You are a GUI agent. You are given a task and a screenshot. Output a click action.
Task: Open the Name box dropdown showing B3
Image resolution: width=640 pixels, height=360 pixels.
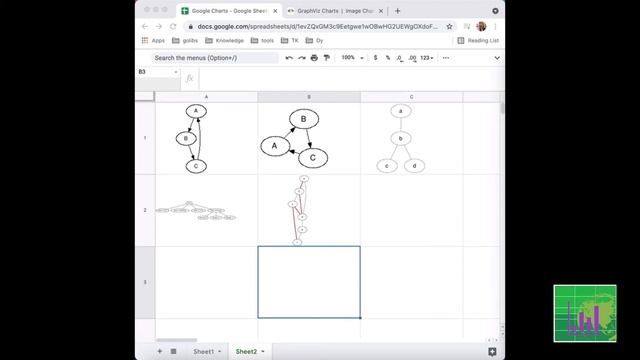pos(176,72)
